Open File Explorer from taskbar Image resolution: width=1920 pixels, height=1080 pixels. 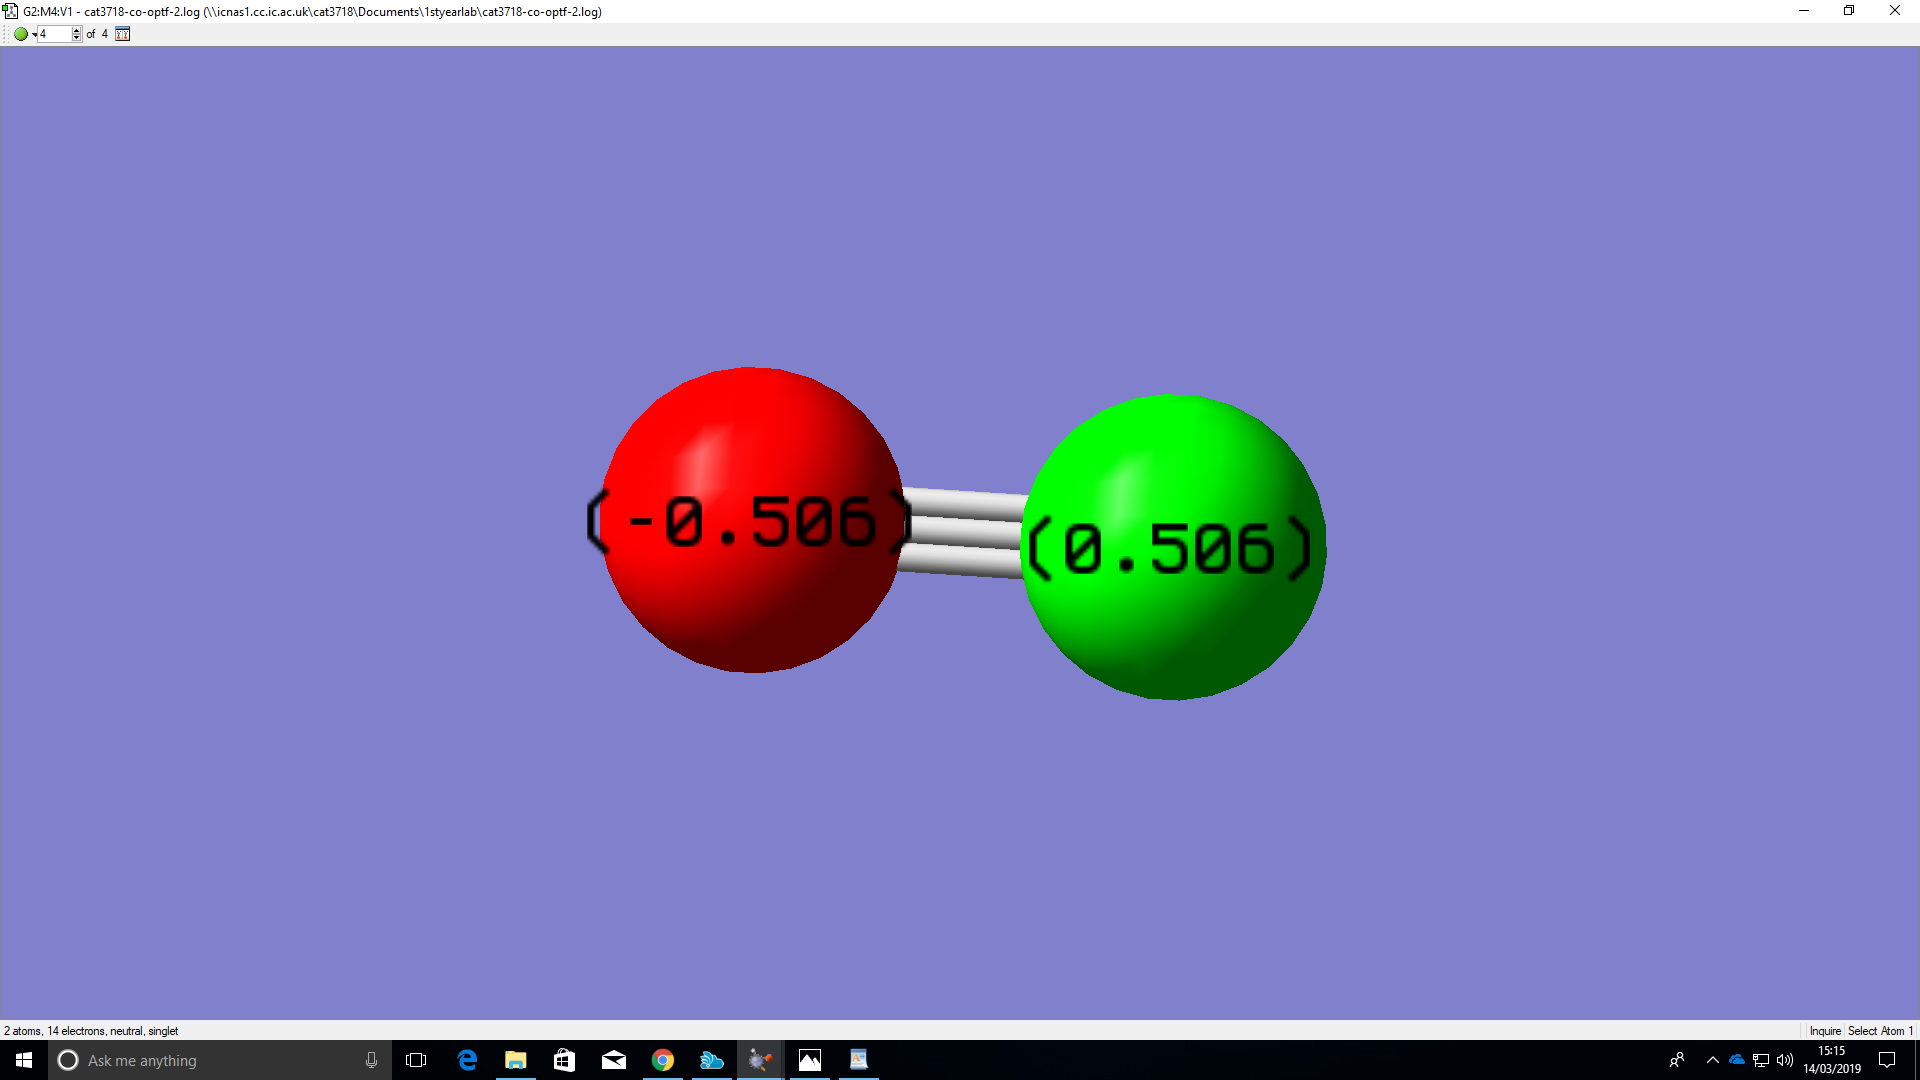coord(515,1060)
